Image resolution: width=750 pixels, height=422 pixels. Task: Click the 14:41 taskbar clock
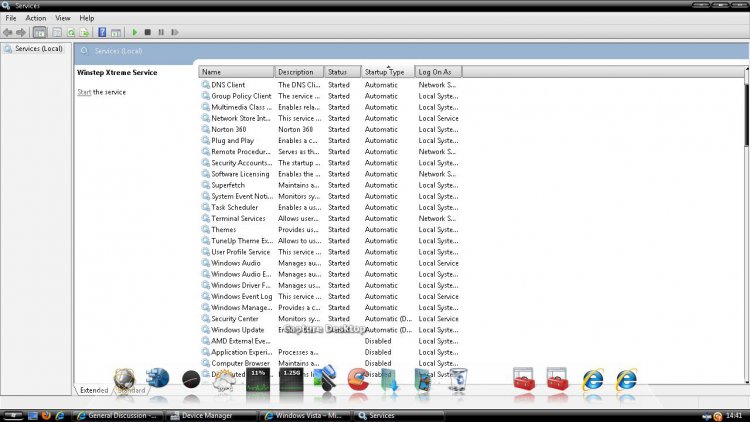tap(734, 415)
